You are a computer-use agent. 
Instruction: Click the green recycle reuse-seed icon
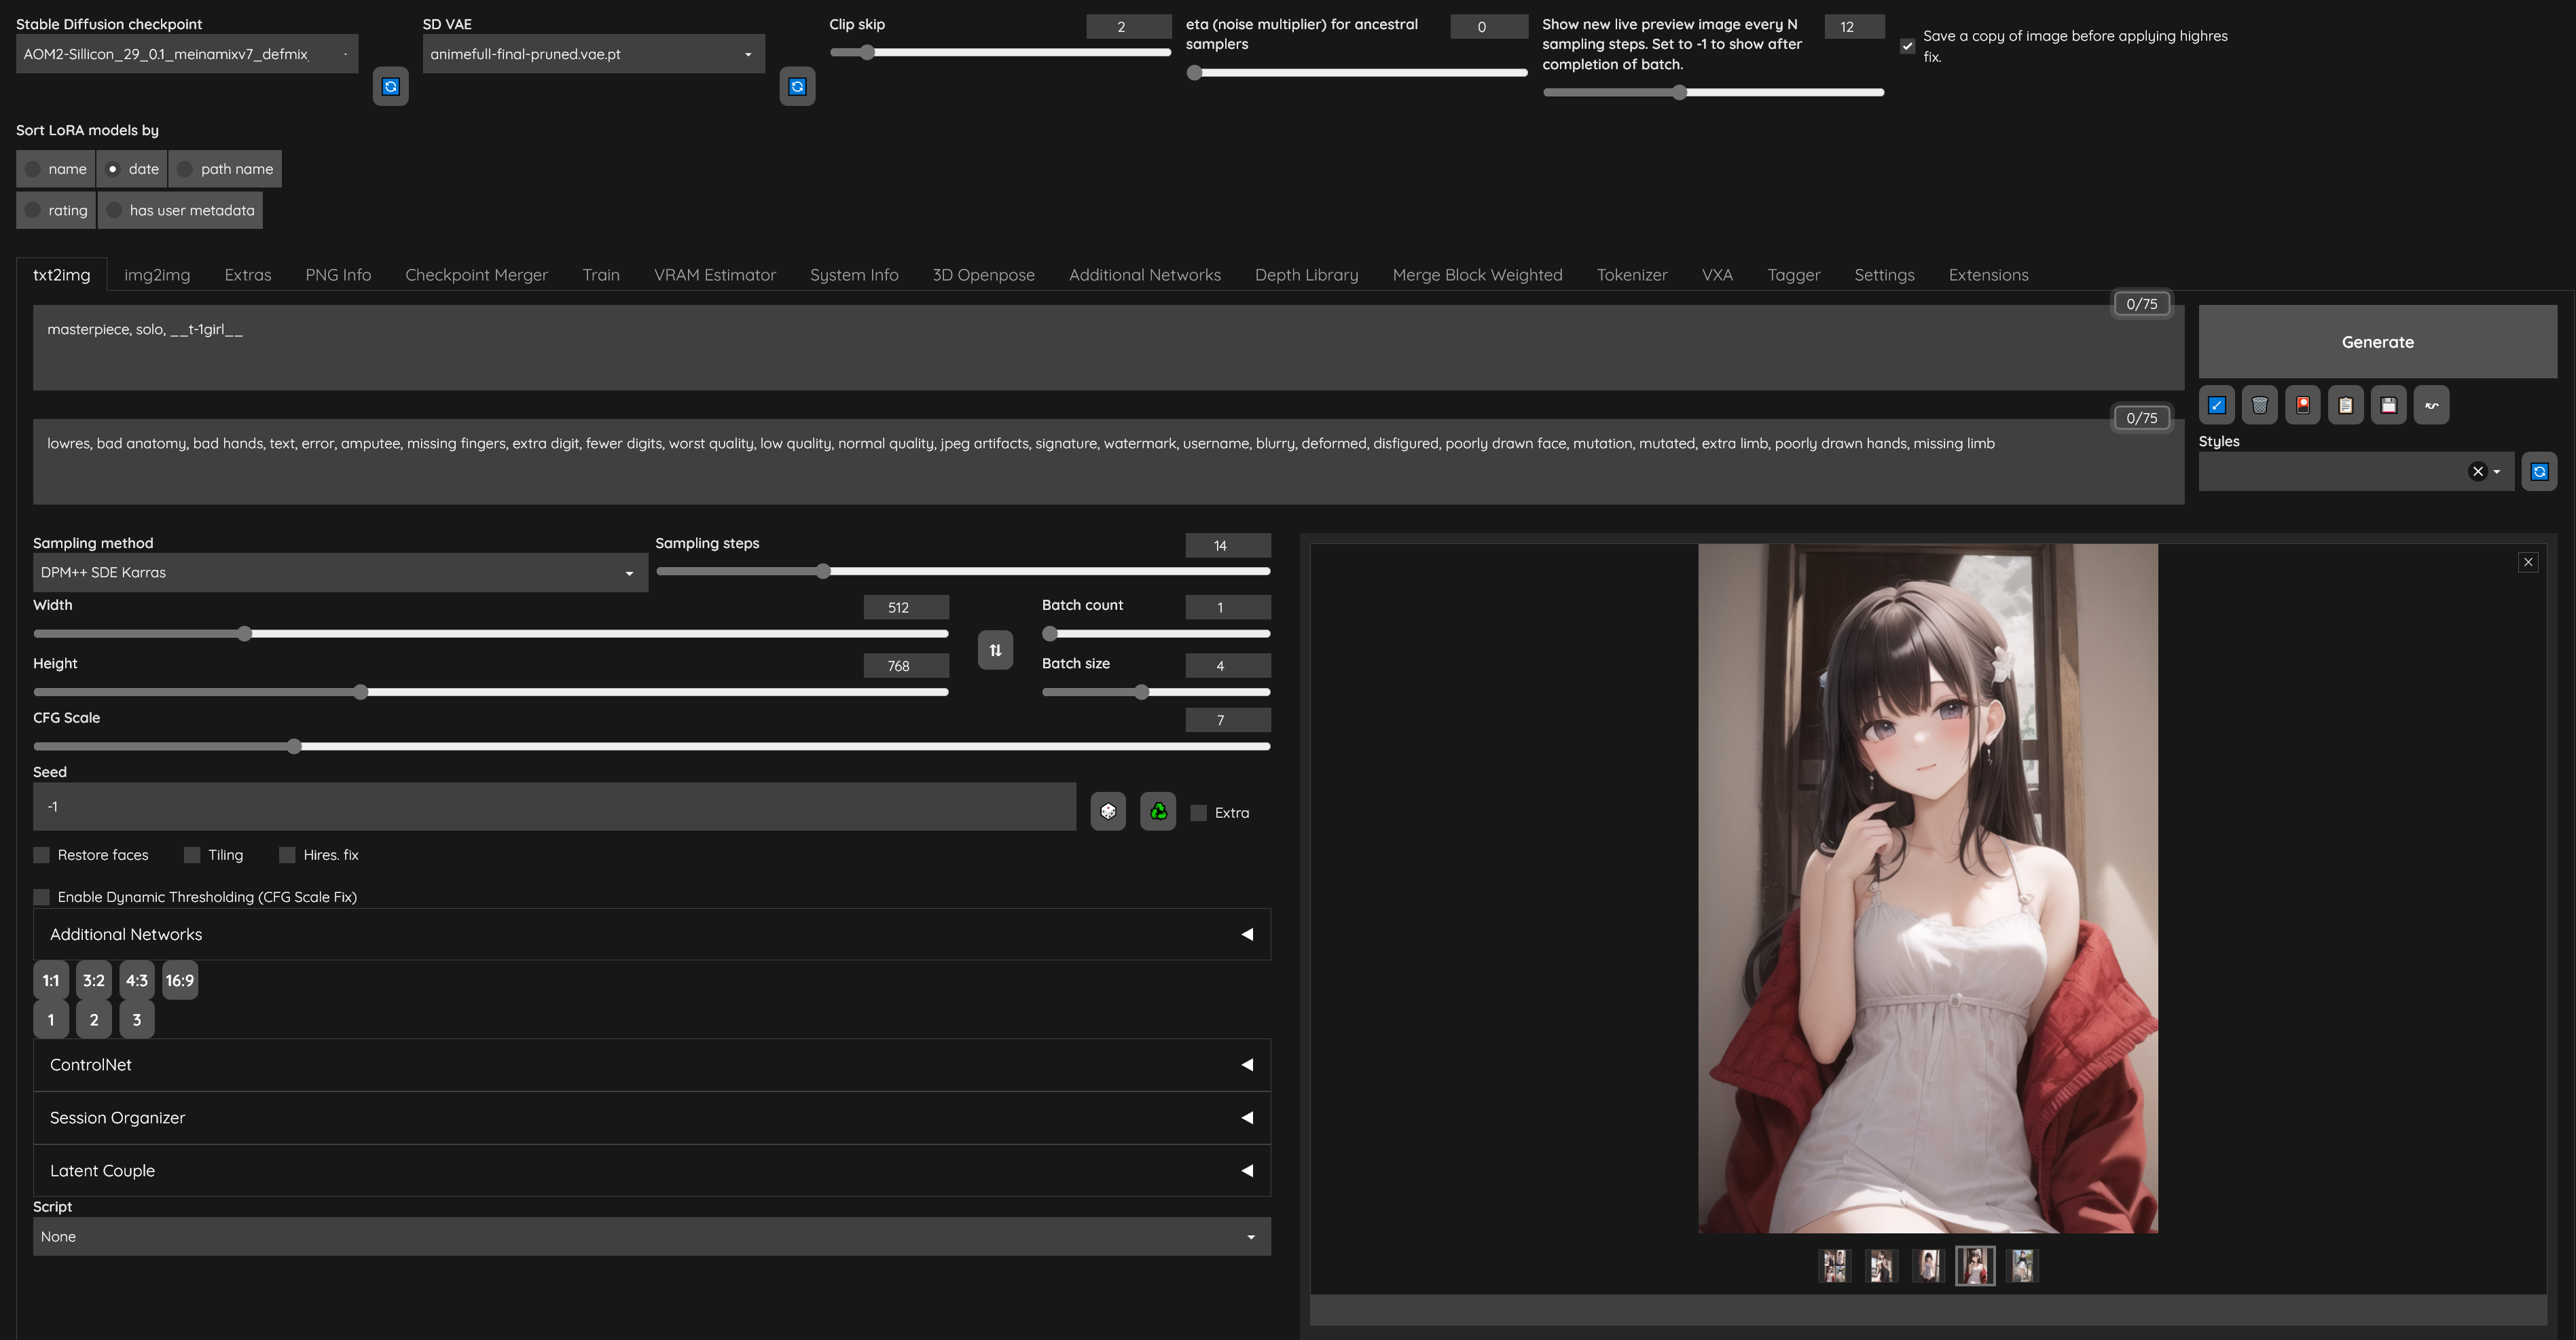pyautogui.click(x=1158, y=811)
